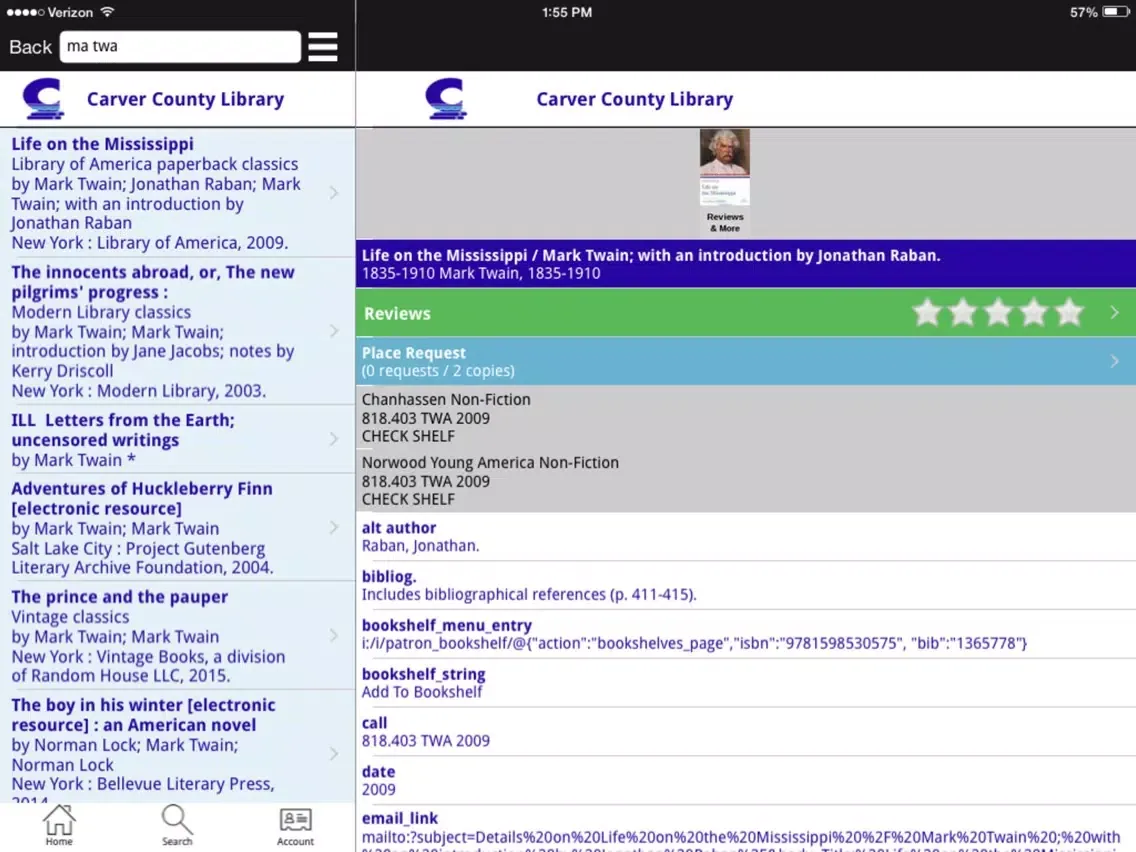Tap the Home icon in bottom bar
This screenshot has width=1136, height=852.
[x=59, y=825]
